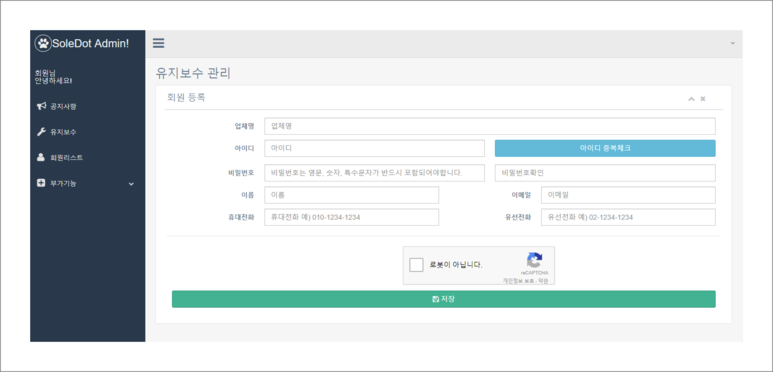This screenshot has height=372, width=773.
Task: Toggle the hamburger menu icon
Action: click(158, 43)
